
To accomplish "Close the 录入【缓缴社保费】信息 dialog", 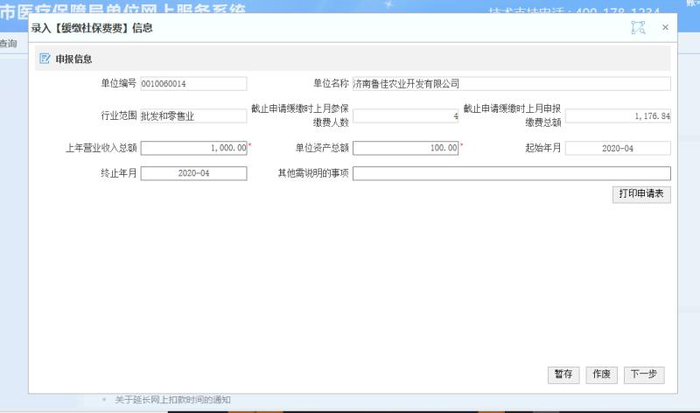I will point(665,27).
